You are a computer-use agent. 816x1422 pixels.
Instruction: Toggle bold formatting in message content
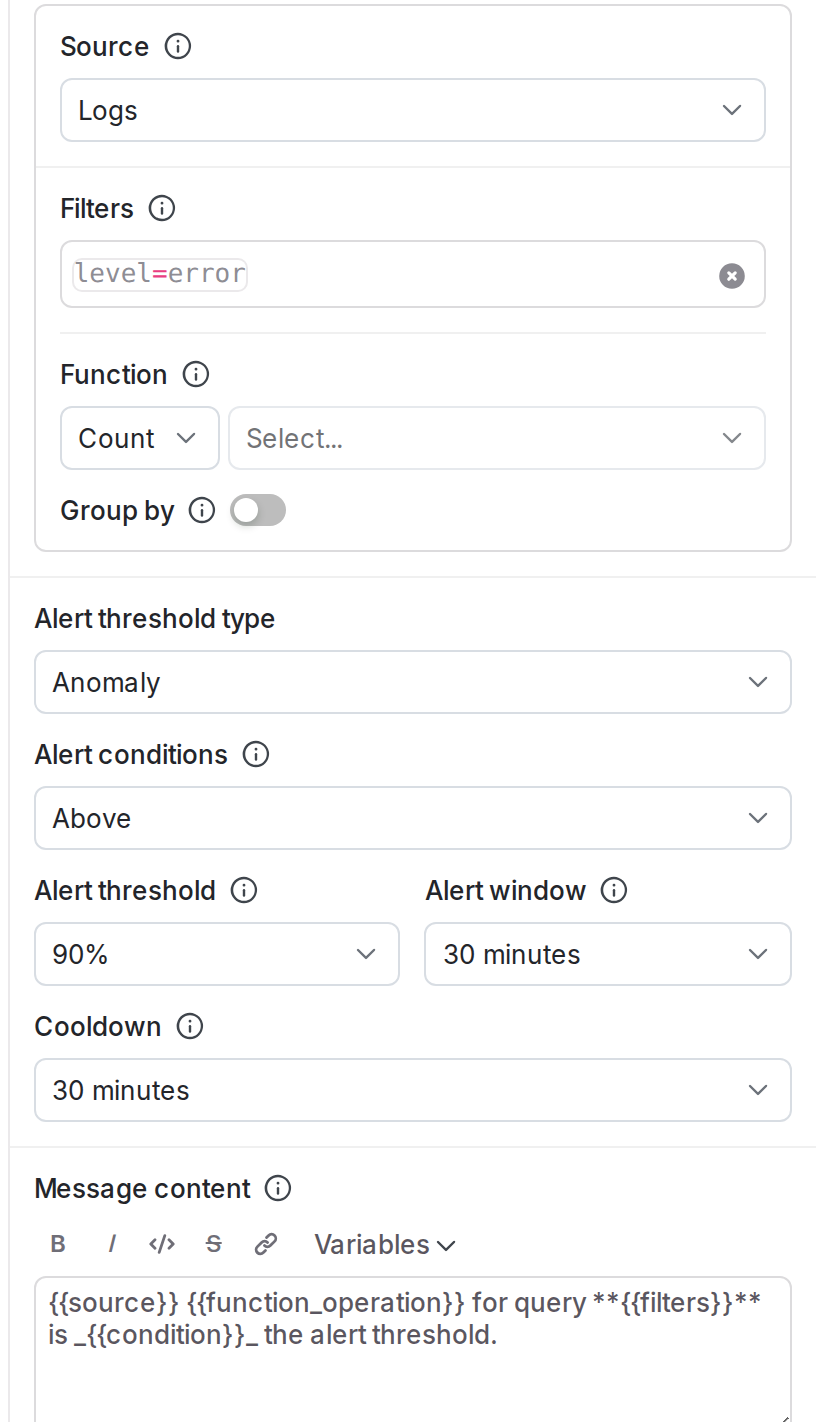(57, 1243)
